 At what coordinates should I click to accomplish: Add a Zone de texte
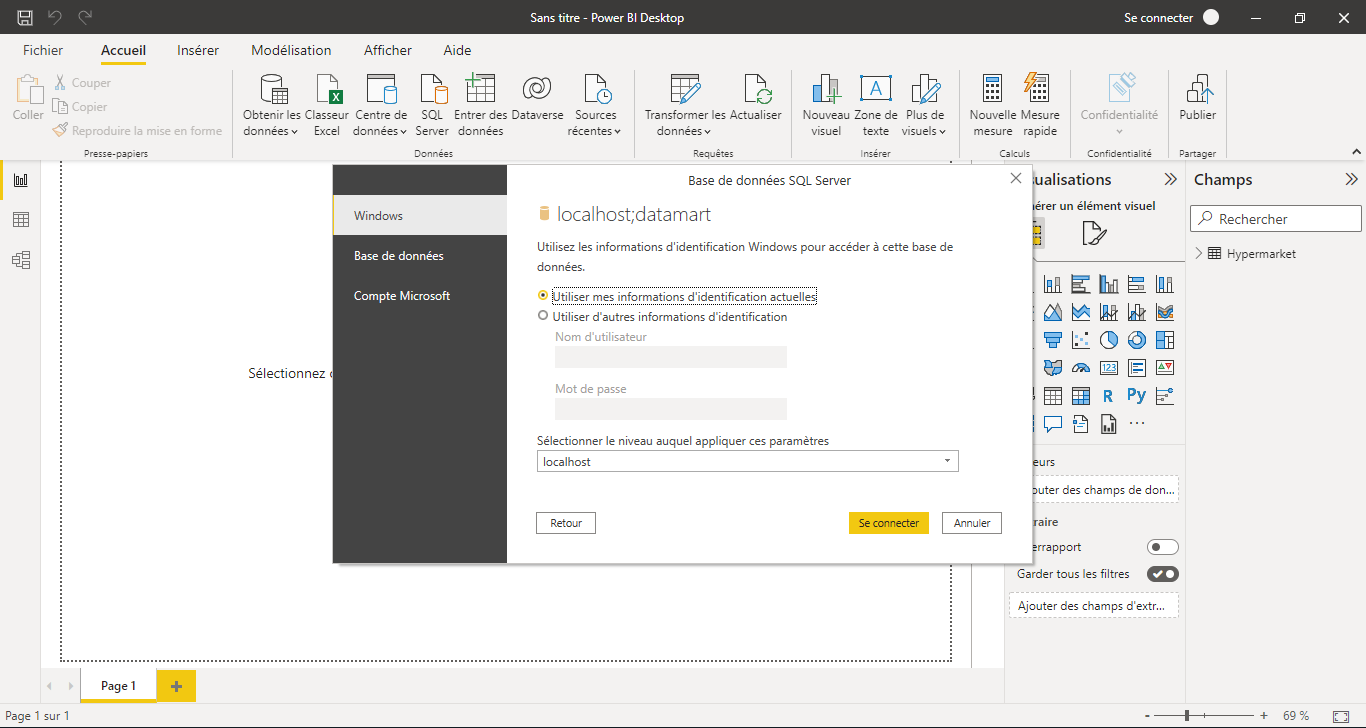(876, 105)
